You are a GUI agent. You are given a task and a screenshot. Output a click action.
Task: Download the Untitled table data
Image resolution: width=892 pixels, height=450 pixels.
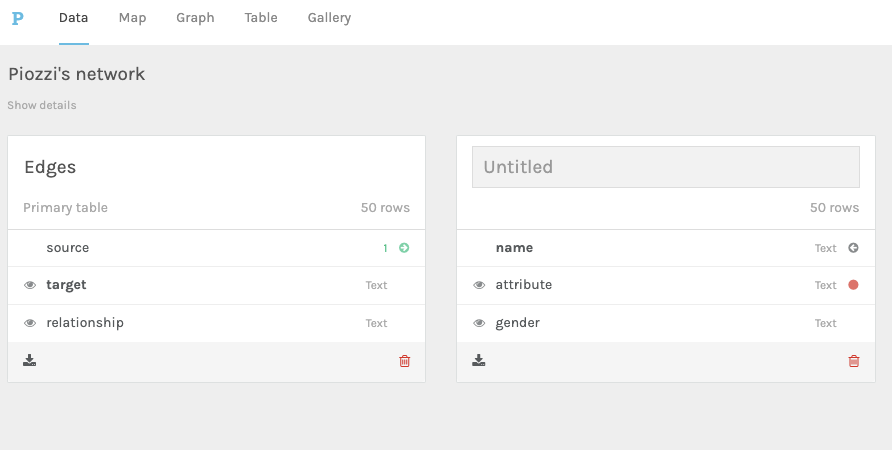click(478, 360)
